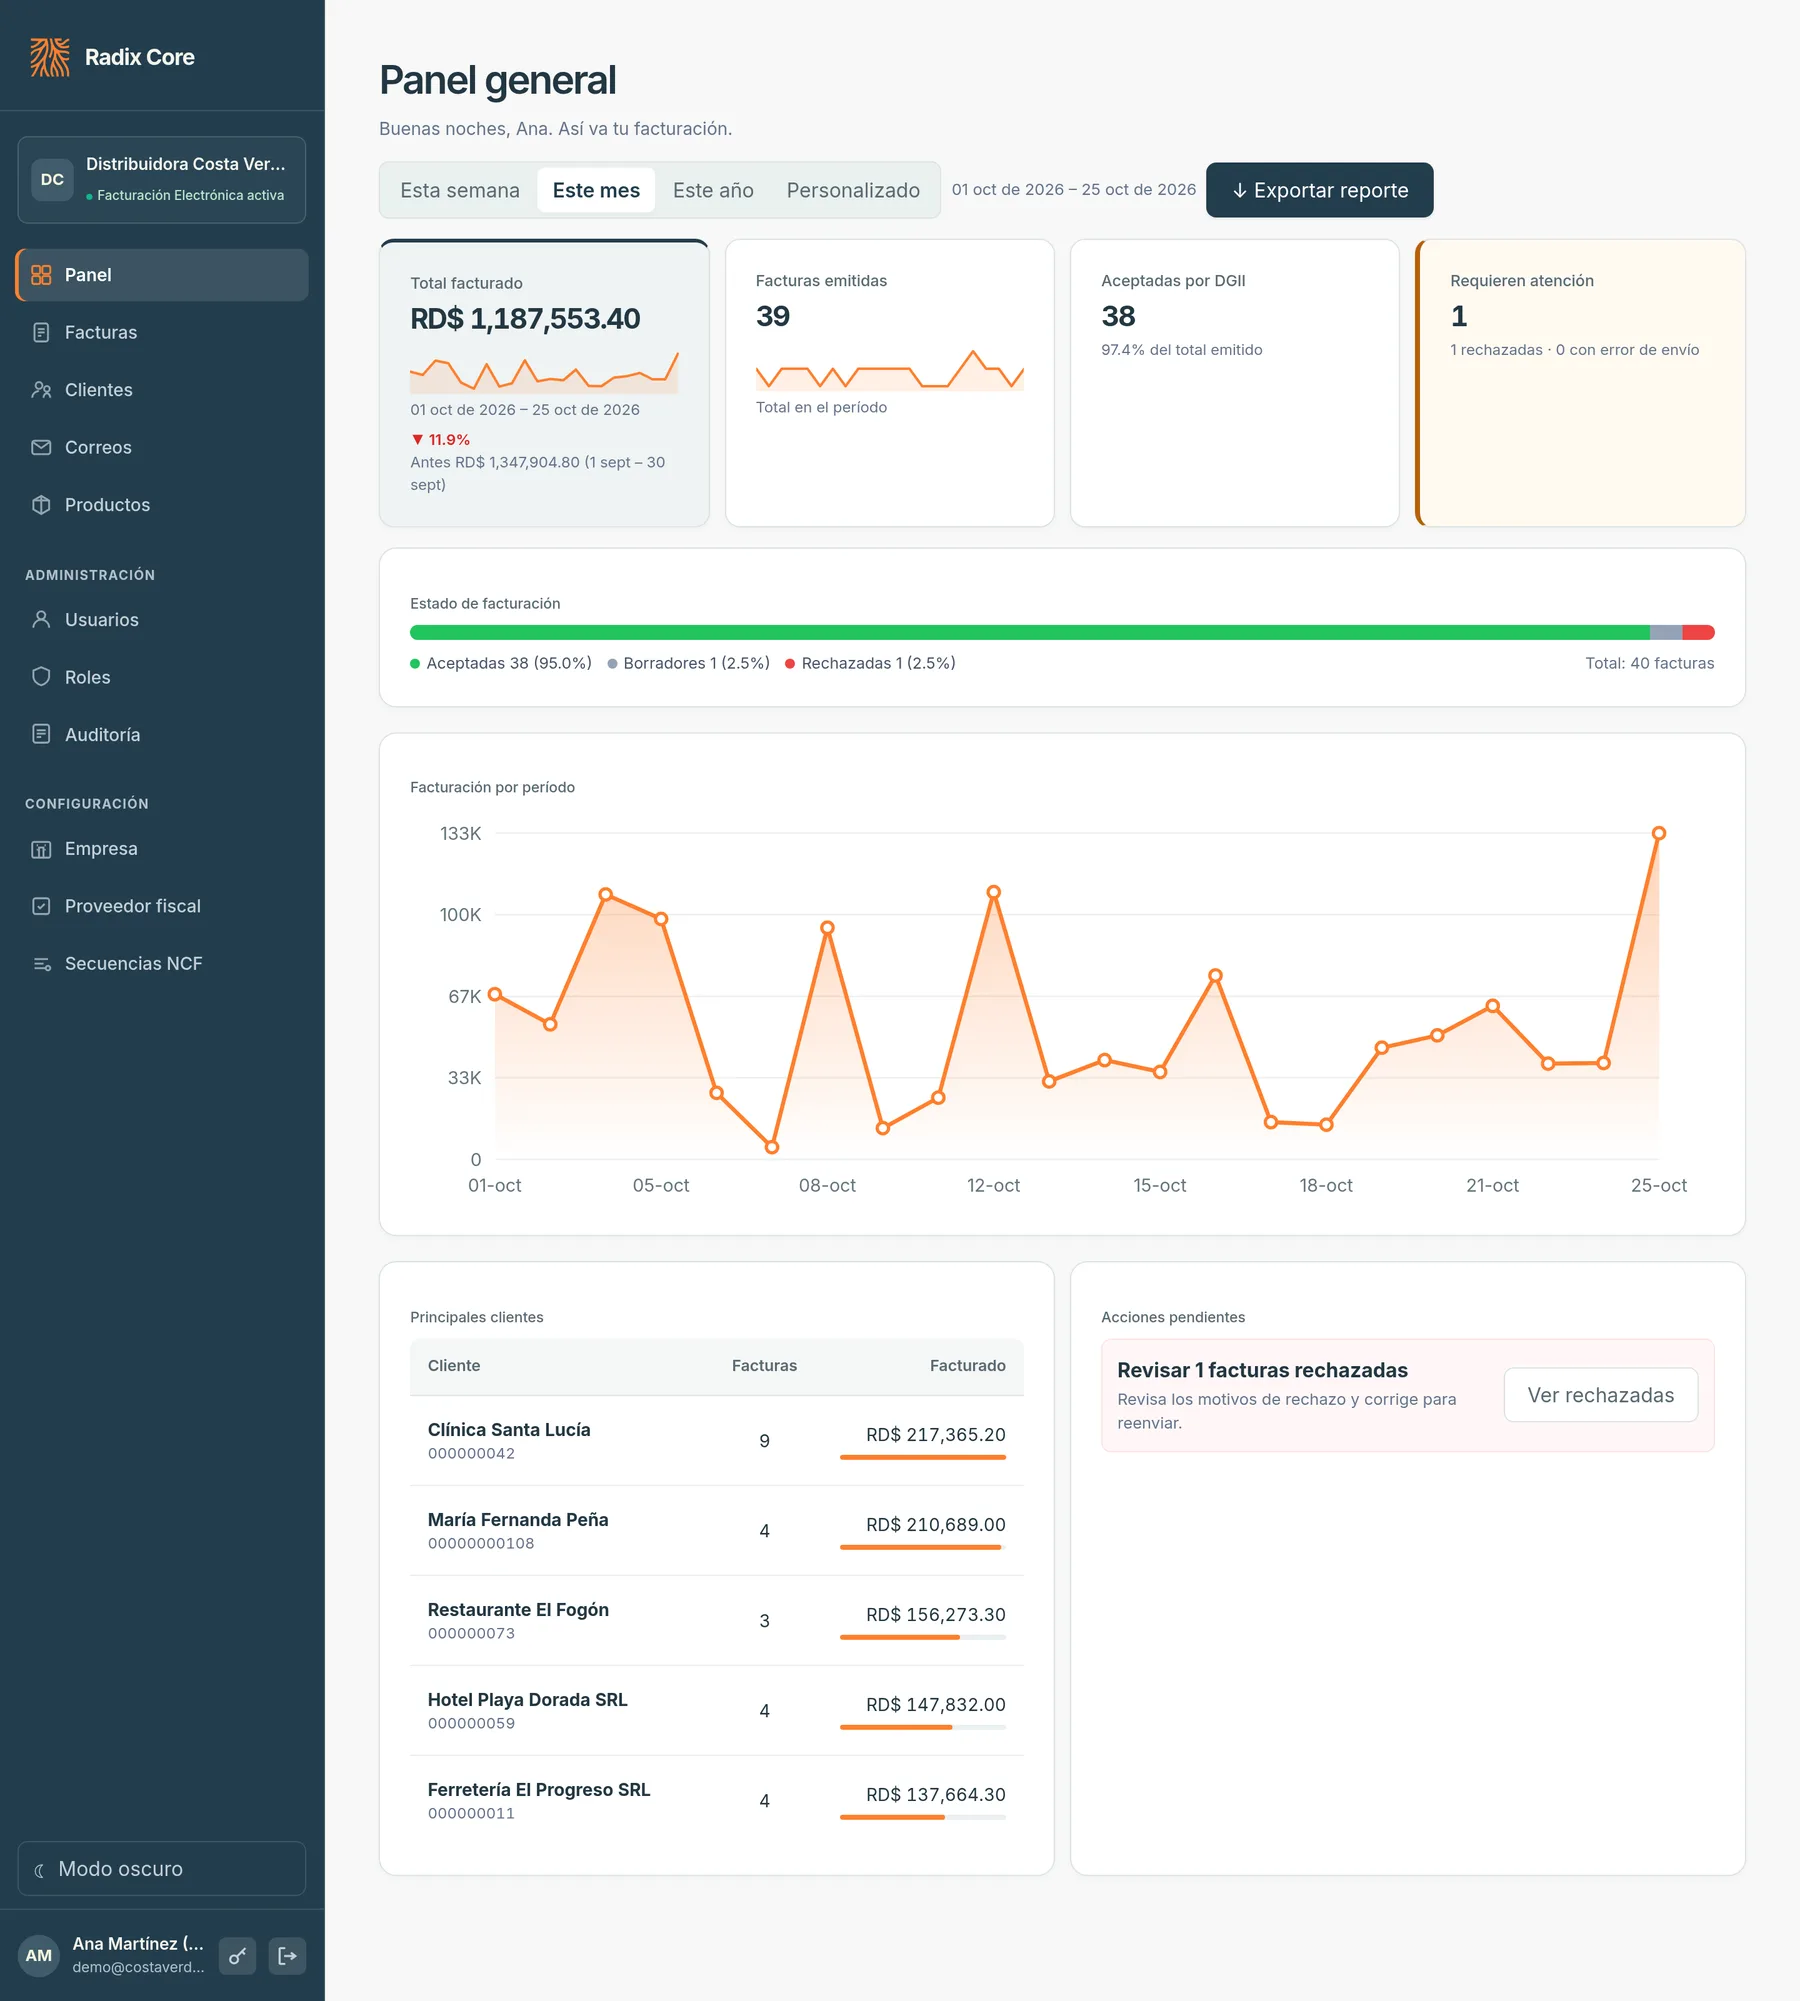This screenshot has width=1800, height=2001.
Task: Click the Ferretería El Progreso SRL name
Action: coord(539,1790)
